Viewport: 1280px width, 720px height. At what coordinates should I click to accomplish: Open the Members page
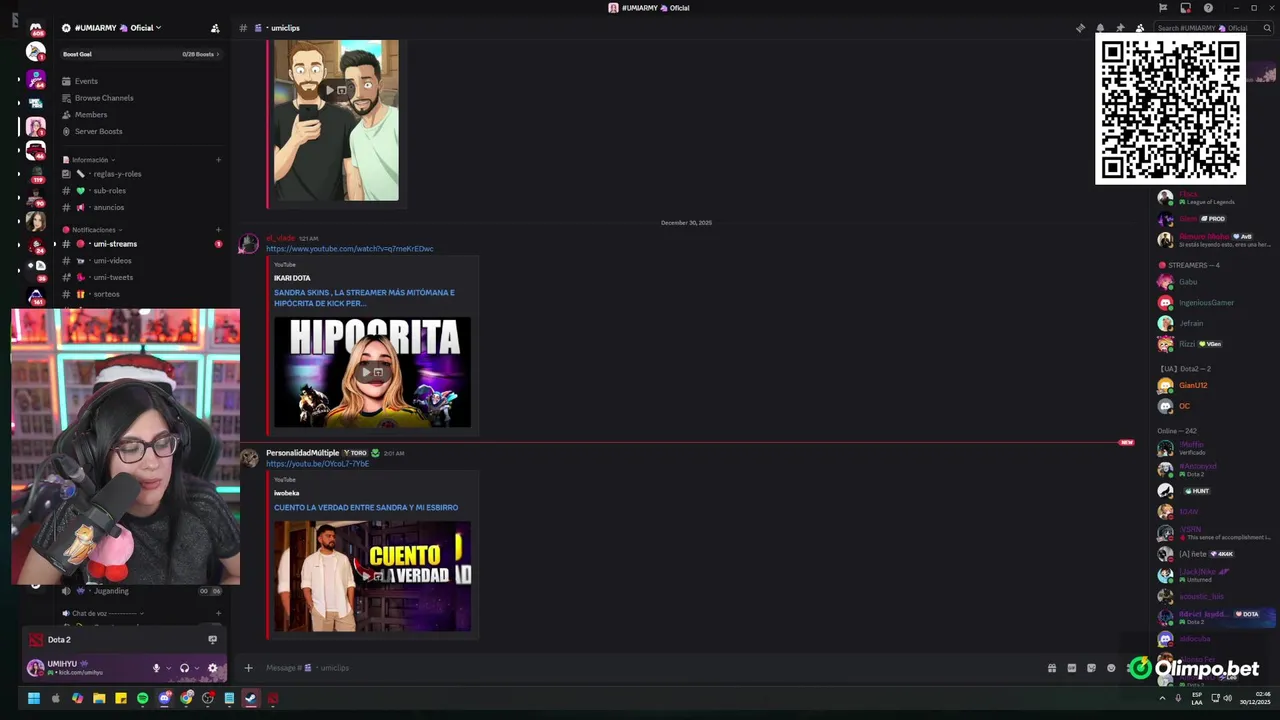point(91,115)
